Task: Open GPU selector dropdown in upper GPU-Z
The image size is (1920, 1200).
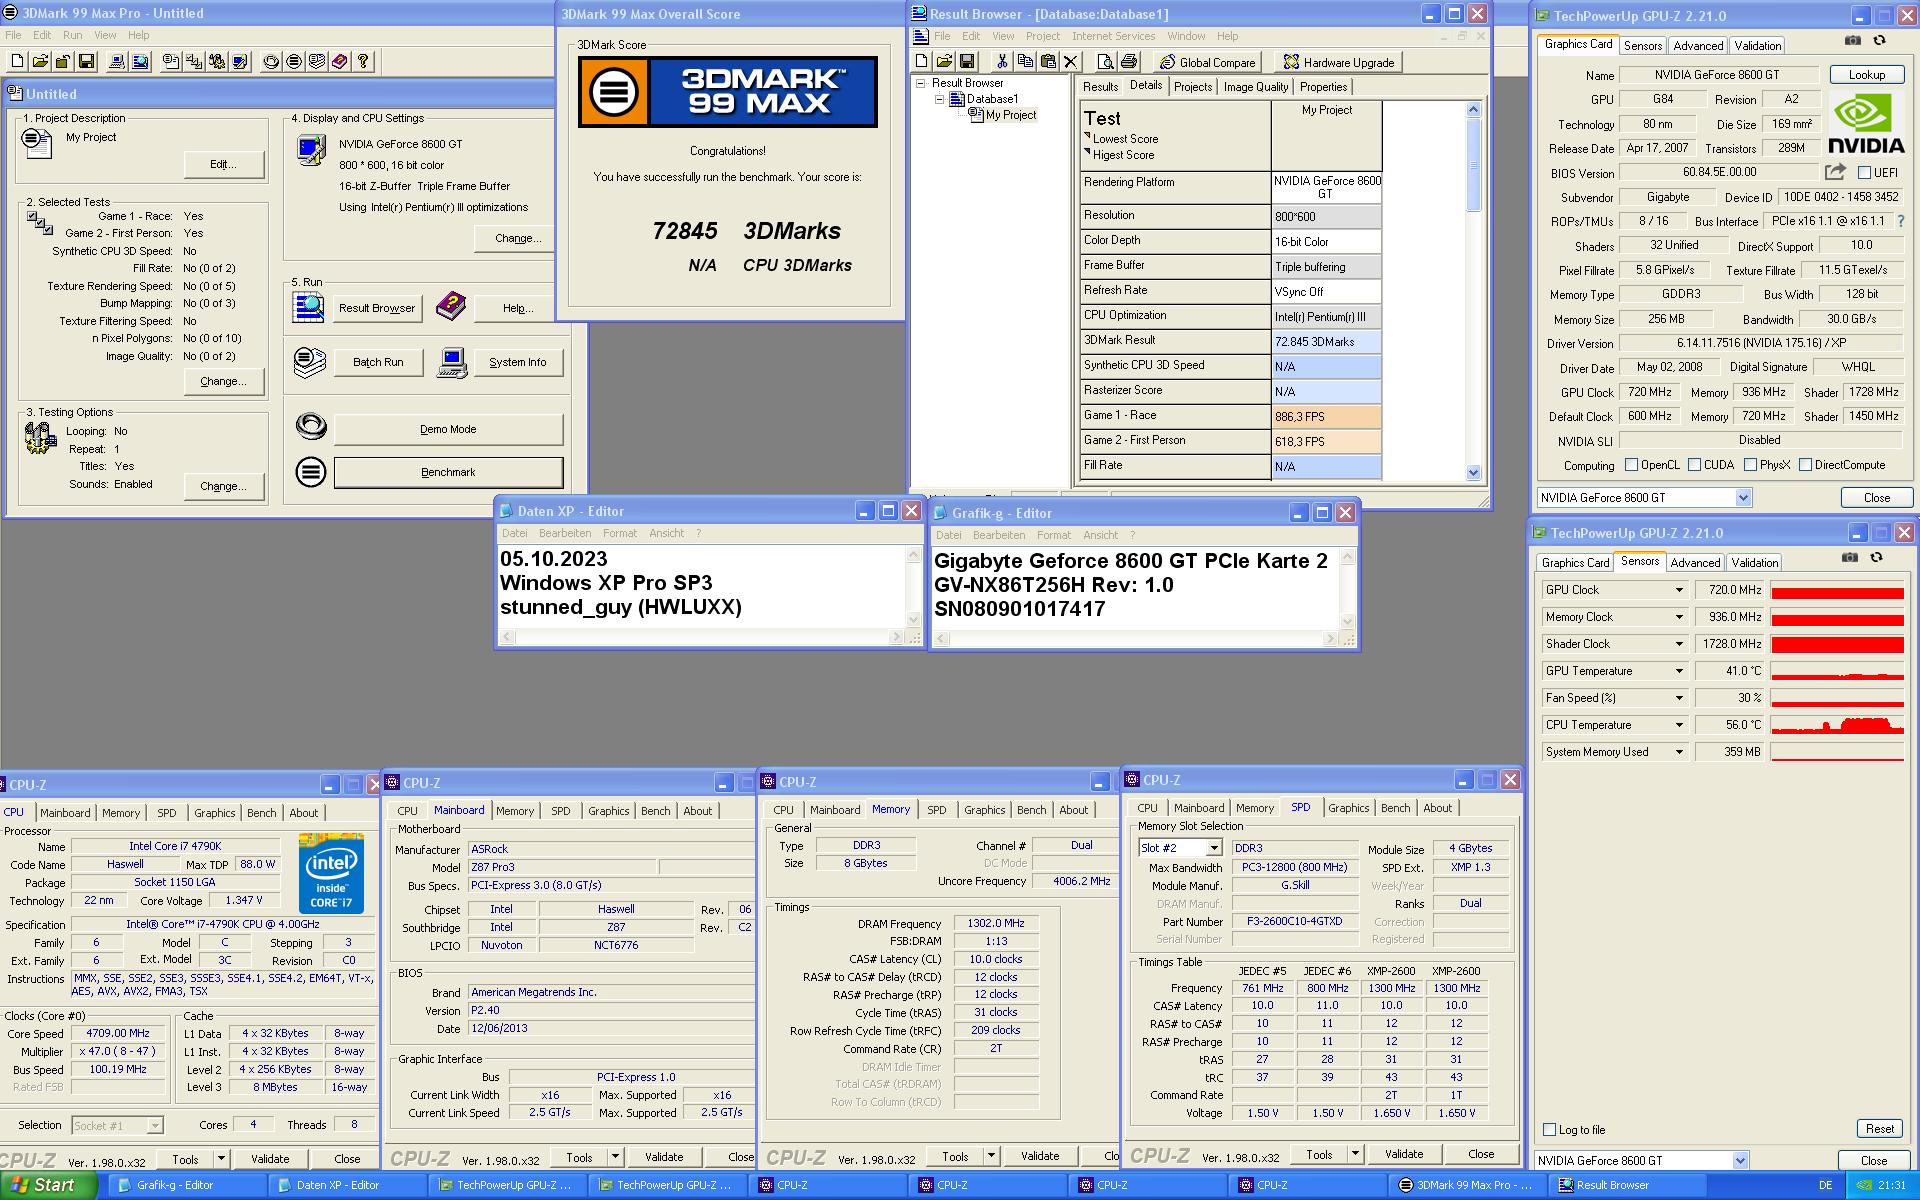Action: point(1743,498)
